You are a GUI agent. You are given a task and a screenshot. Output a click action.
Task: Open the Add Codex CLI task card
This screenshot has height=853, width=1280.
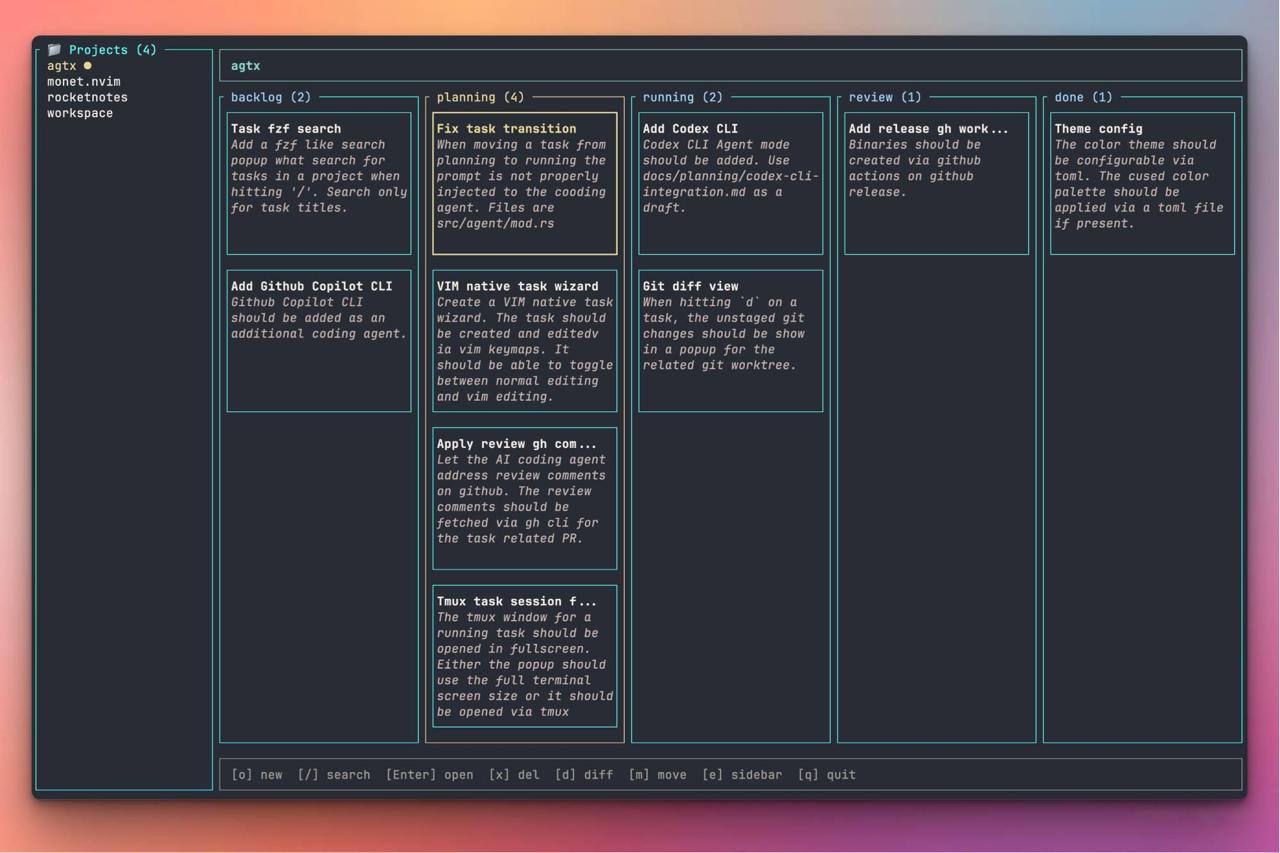coord(731,183)
